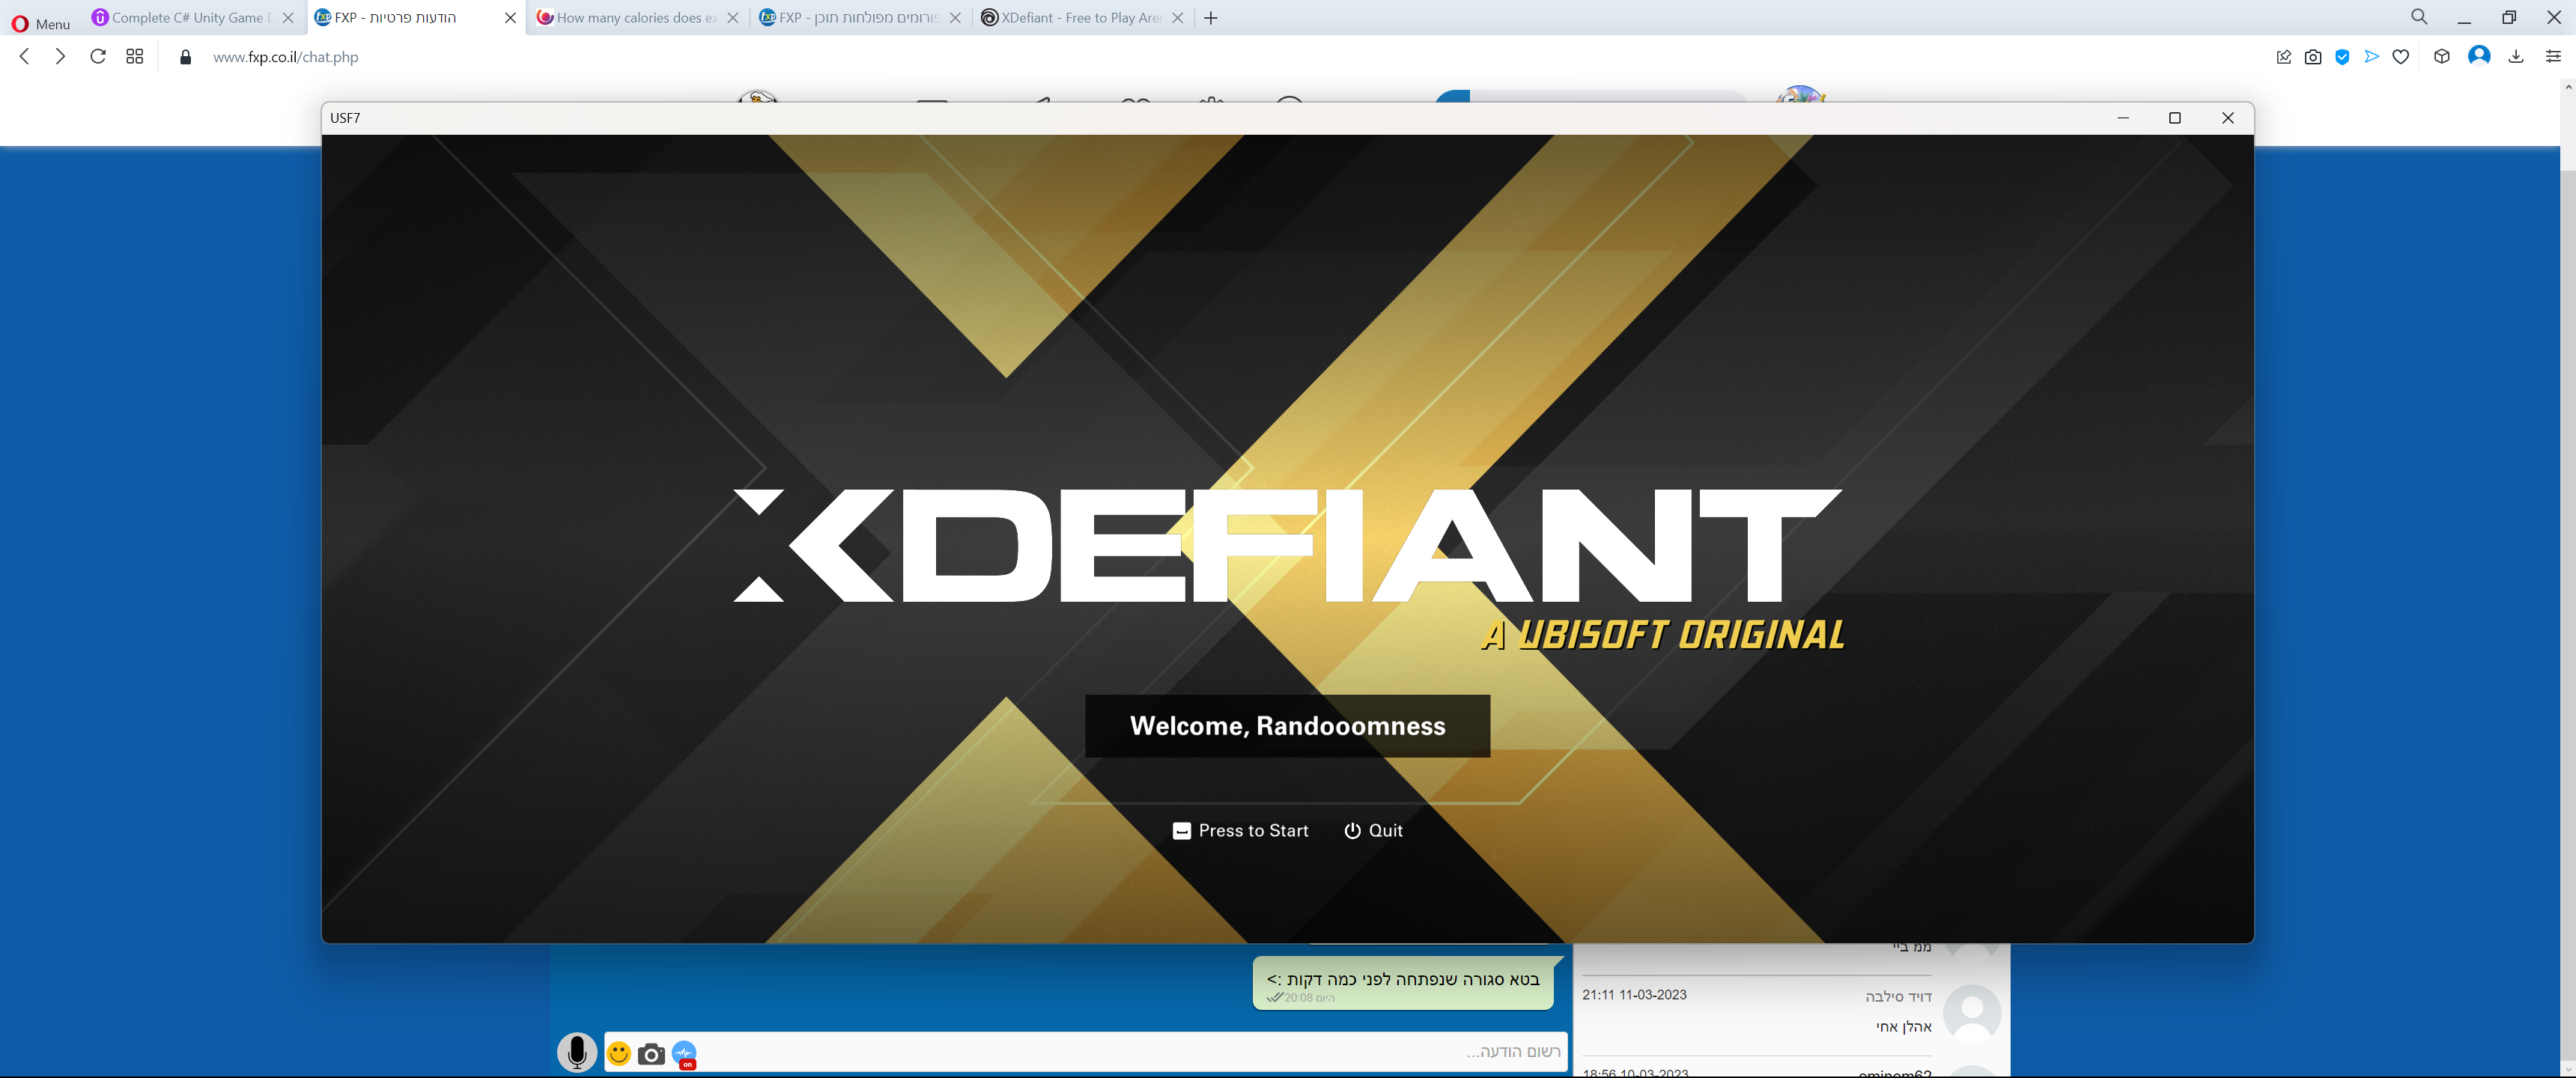Open the browser profile icon
This screenshot has width=2576, height=1078.
point(2479,57)
